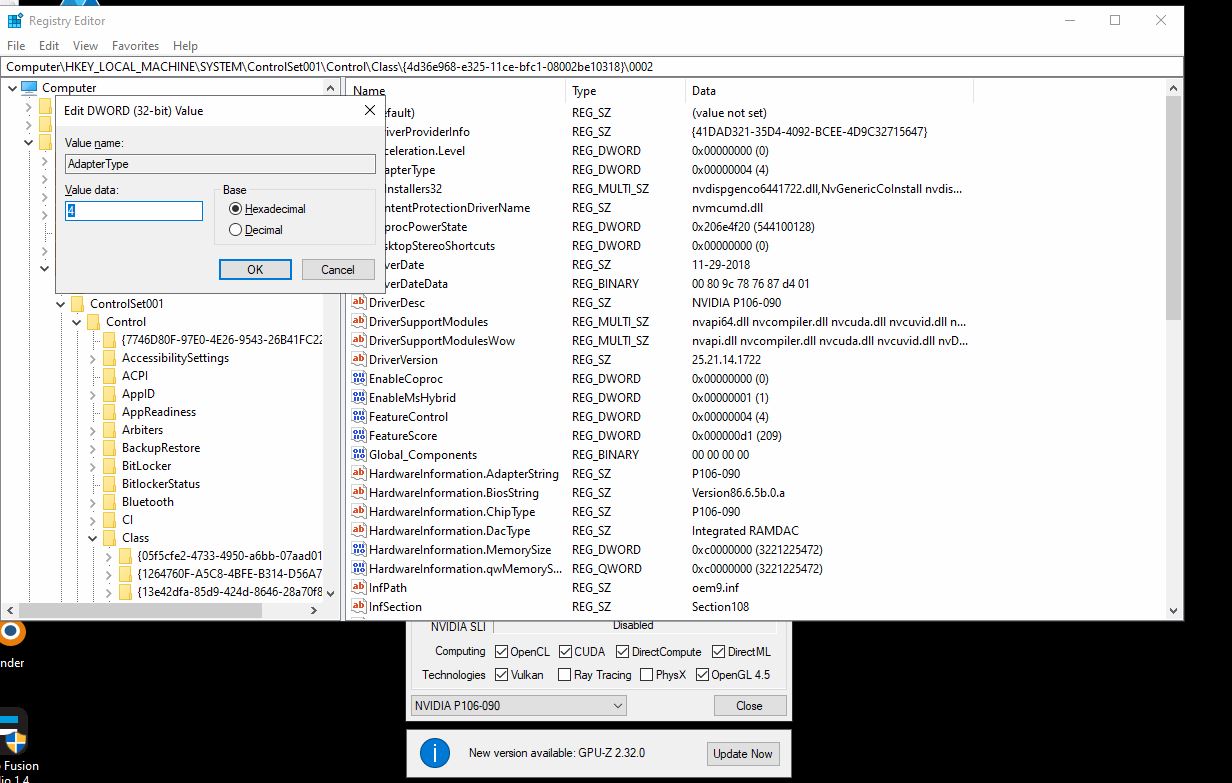Click the Type column header
1232x783 pixels.
(x=626, y=90)
